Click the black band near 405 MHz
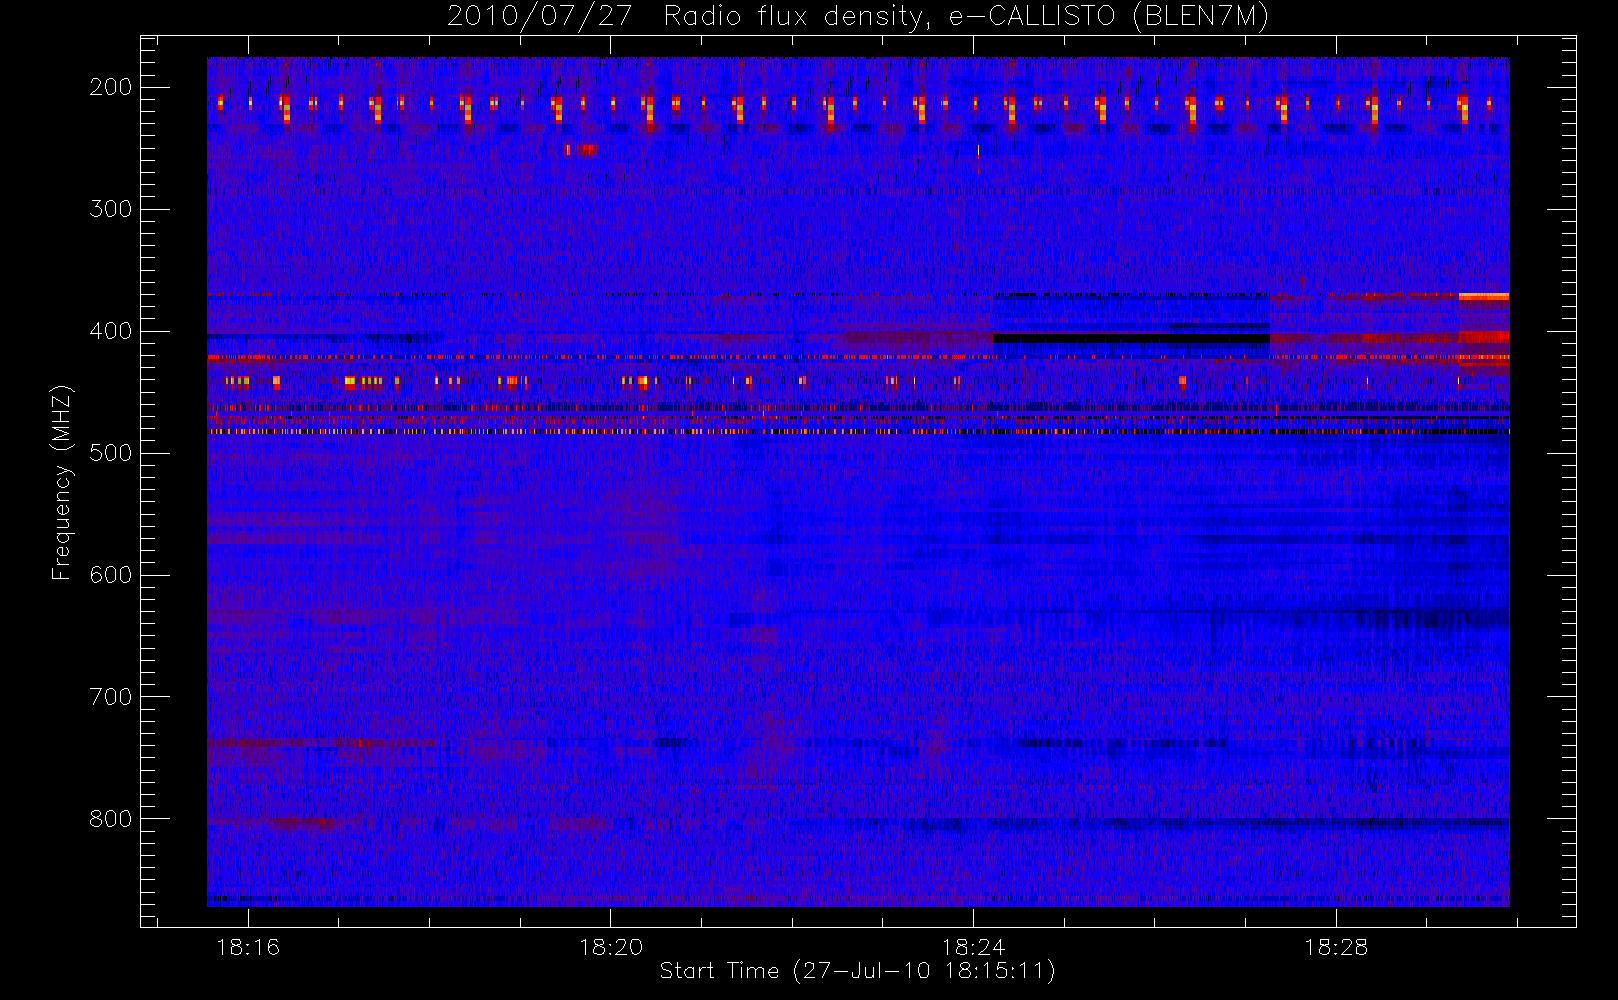Viewport: 1618px width, 1000px height. coord(1131,339)
